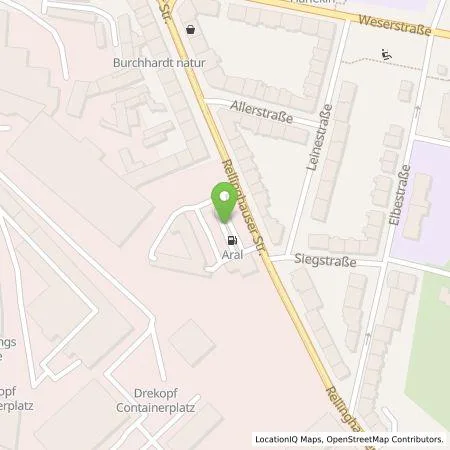This screenshot has width=450, height=450.
Task: Click the shopping basket shop icon
Action: coord(190,30)
